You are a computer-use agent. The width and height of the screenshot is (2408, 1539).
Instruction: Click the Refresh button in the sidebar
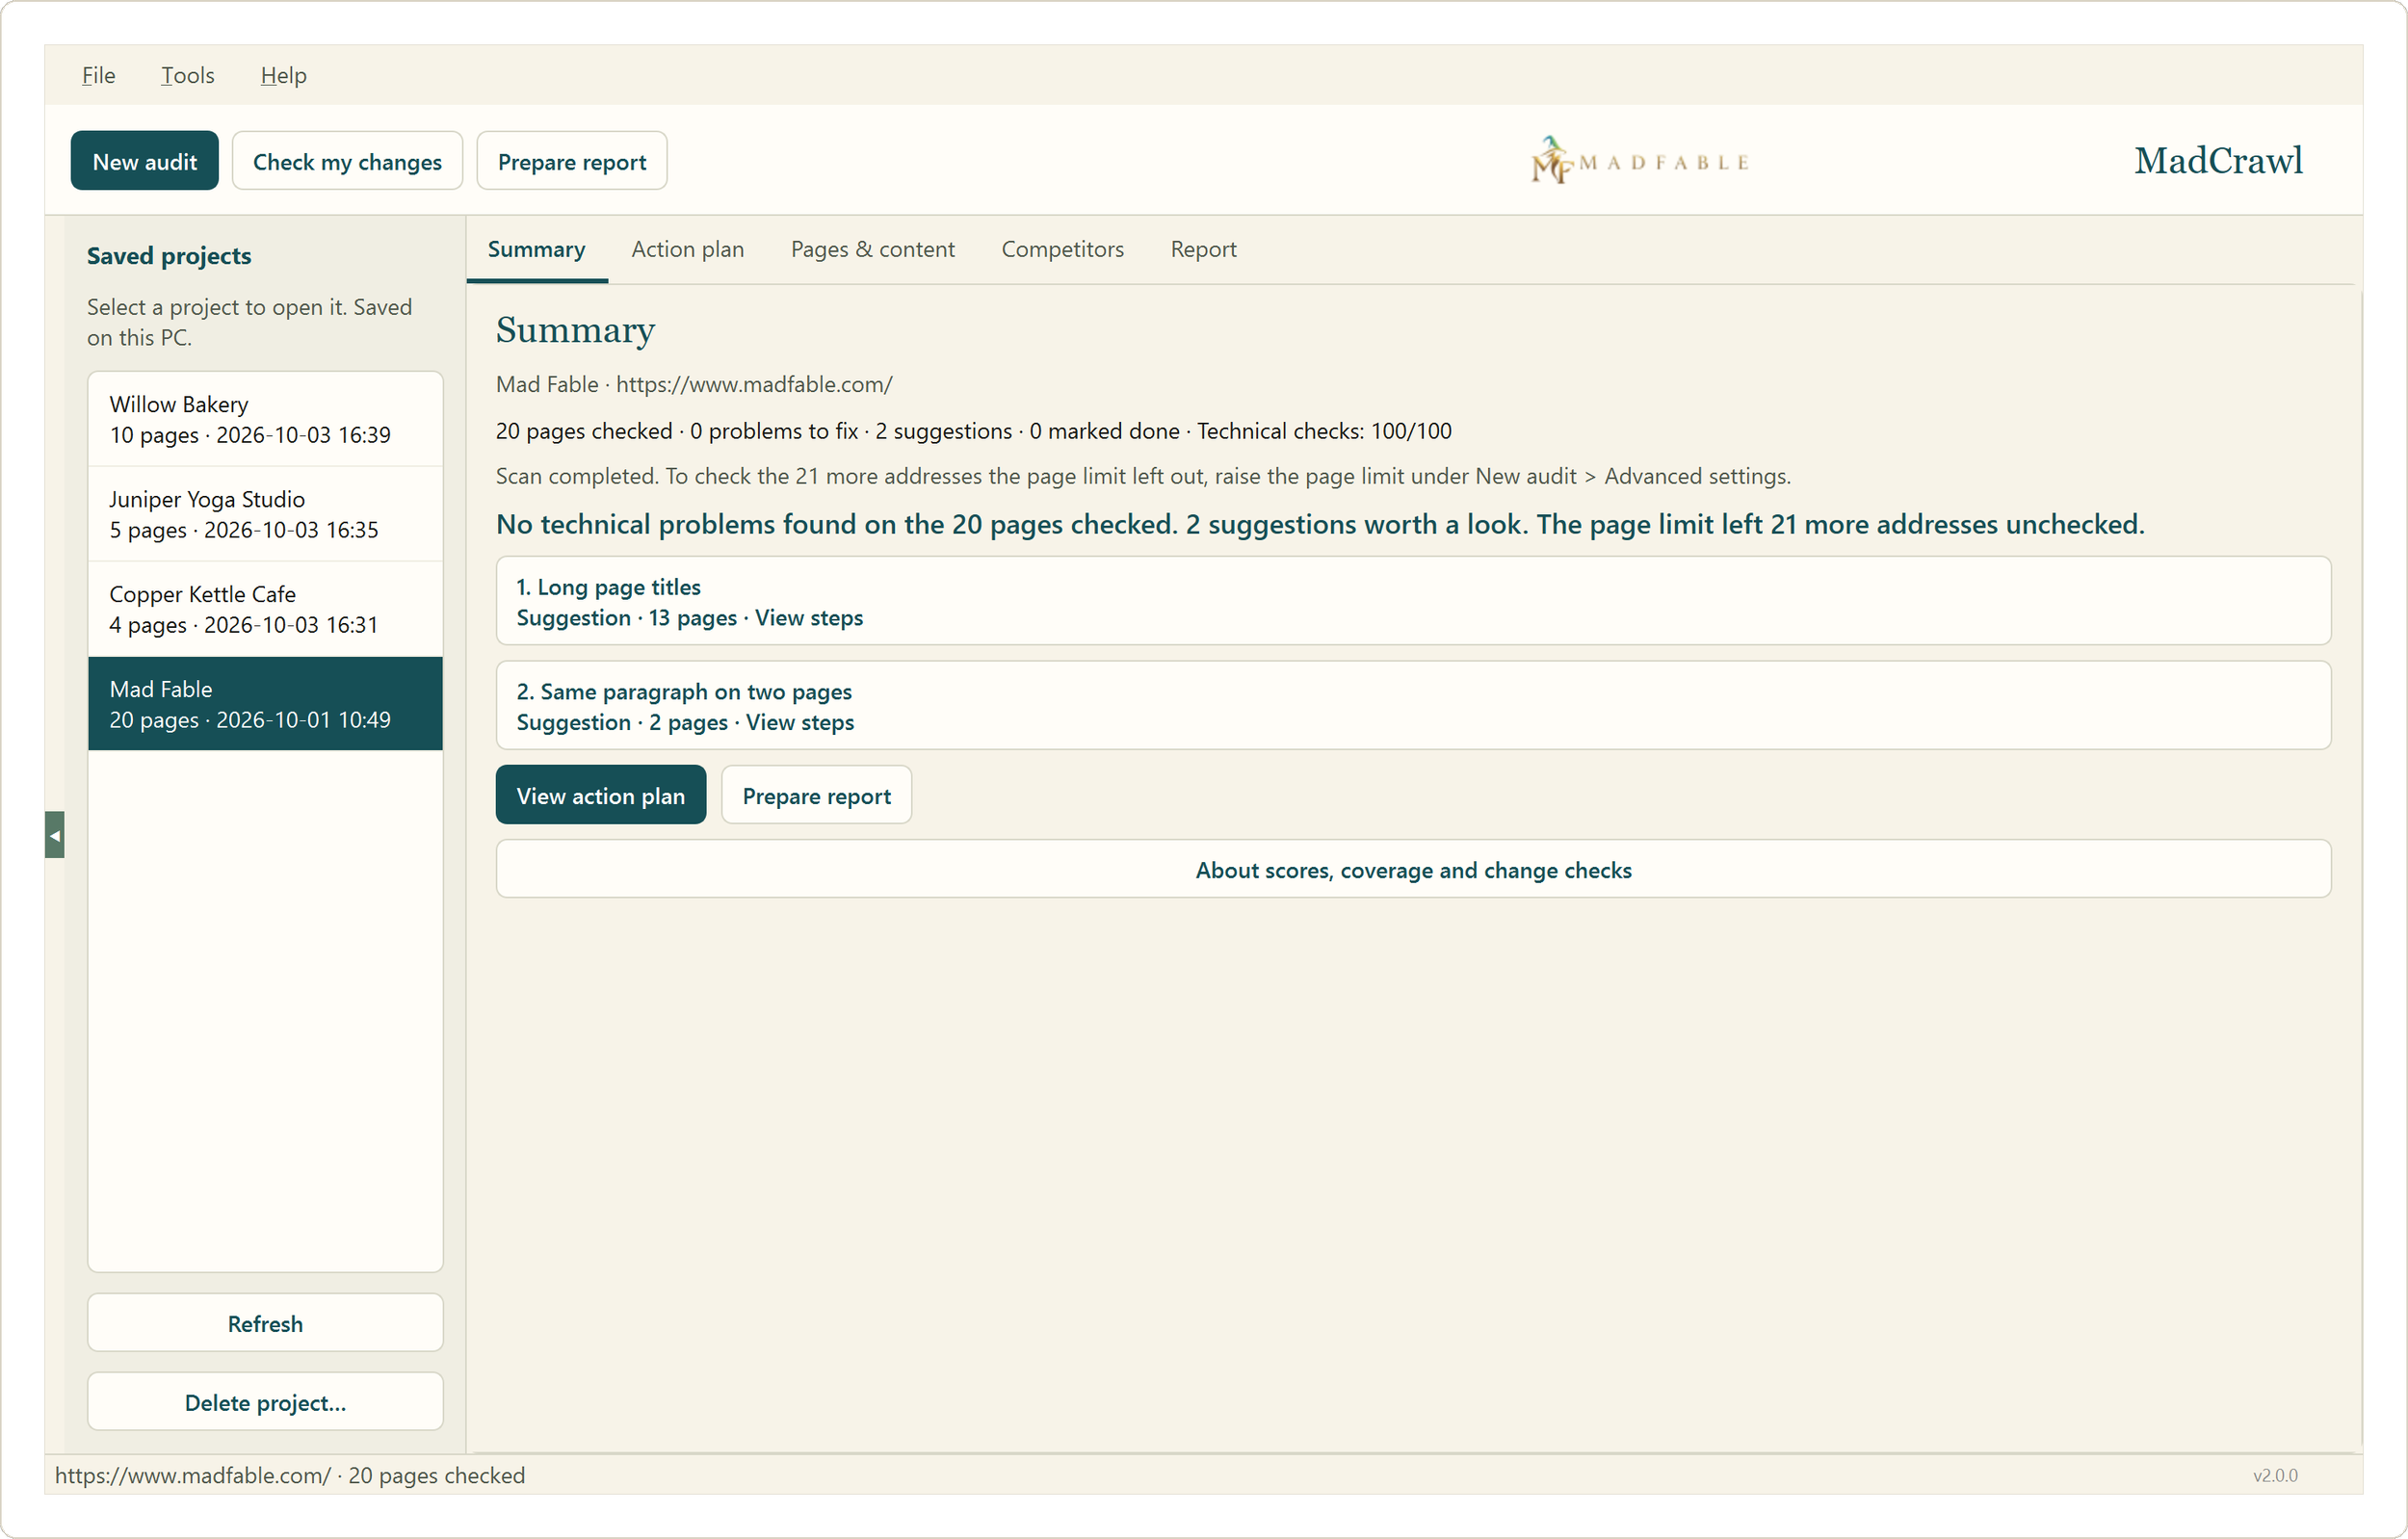pos(265,1323)
